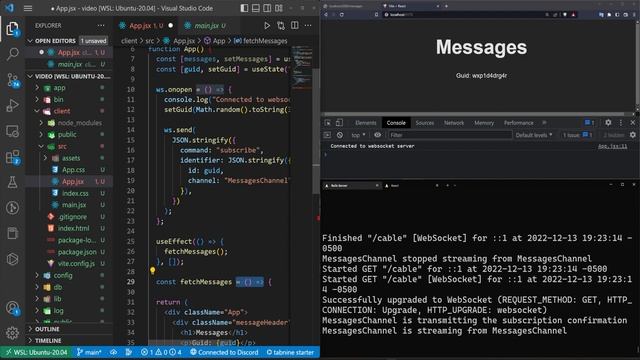Click fetchMessages in the breadcrumb
Screen dimensions: 640x360
click(260, 41)
